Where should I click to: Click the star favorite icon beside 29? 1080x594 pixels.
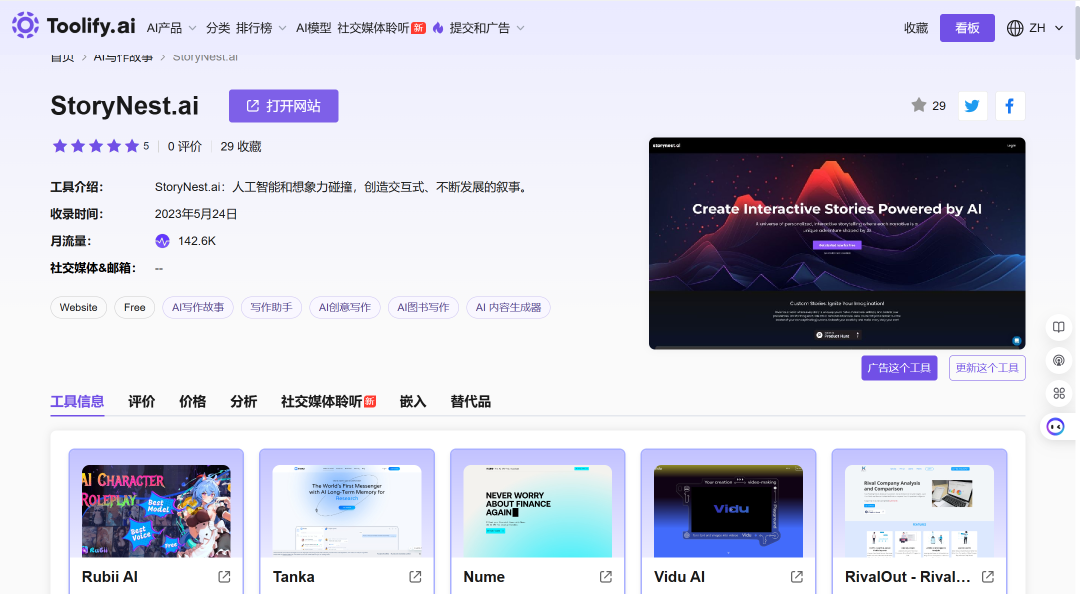pos(919,105)
